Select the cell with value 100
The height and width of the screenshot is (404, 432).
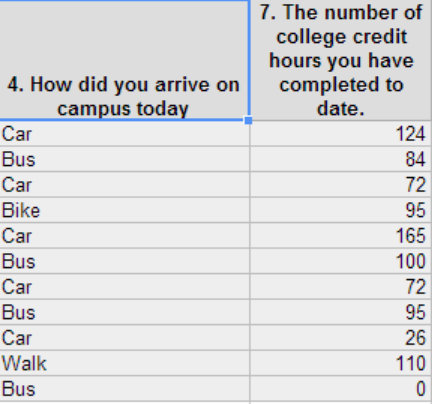pos(341,261)
